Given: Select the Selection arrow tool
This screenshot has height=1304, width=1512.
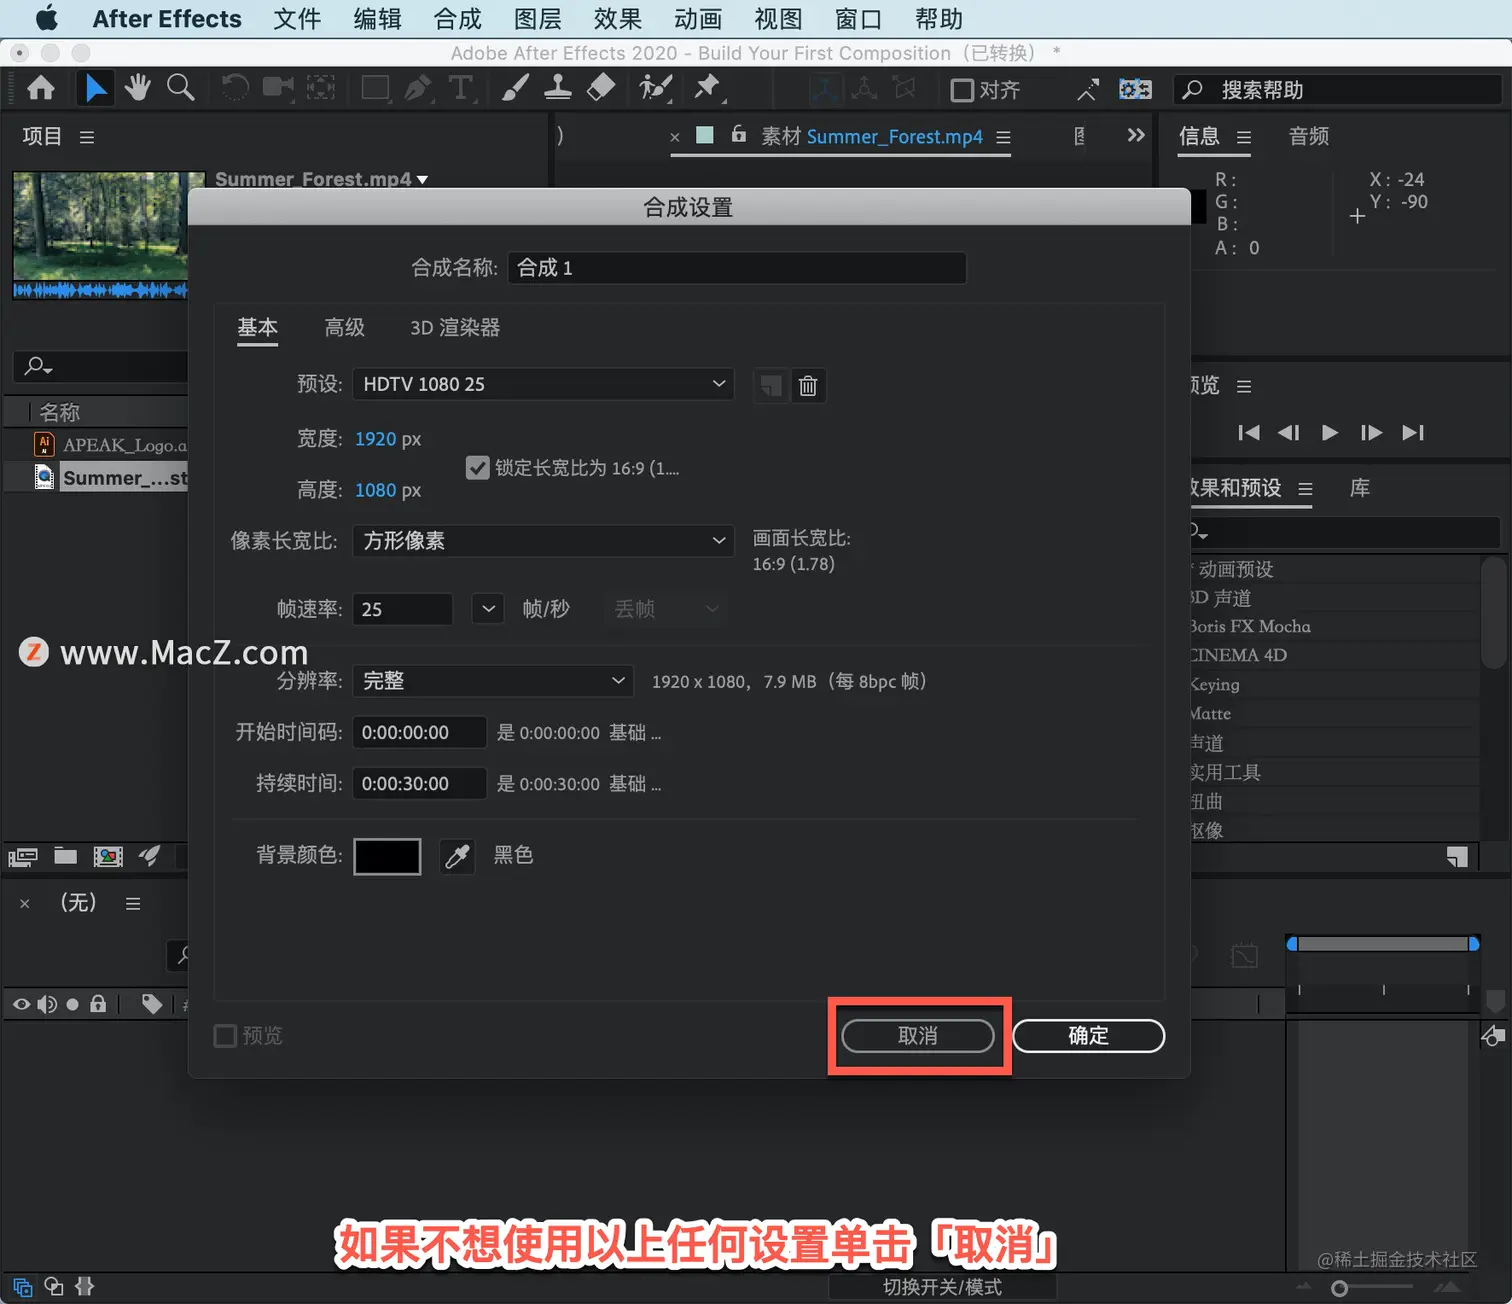Looking at the screenshot, I should tap(96, 89).
